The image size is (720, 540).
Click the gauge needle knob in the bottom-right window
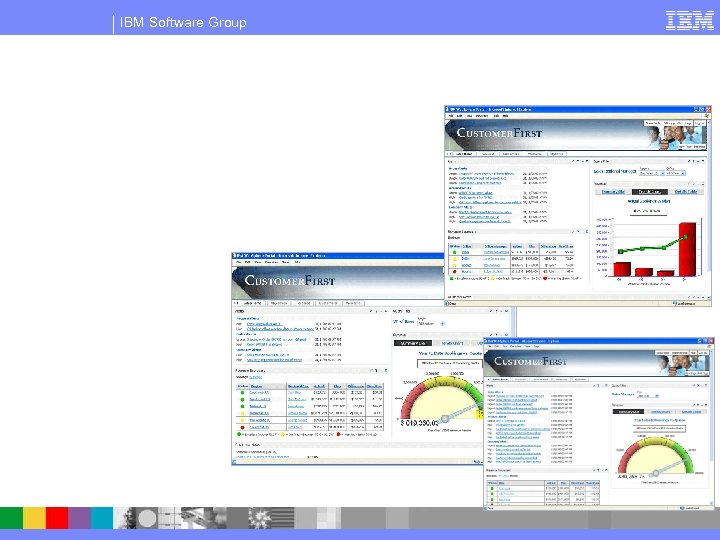(656, 473)
